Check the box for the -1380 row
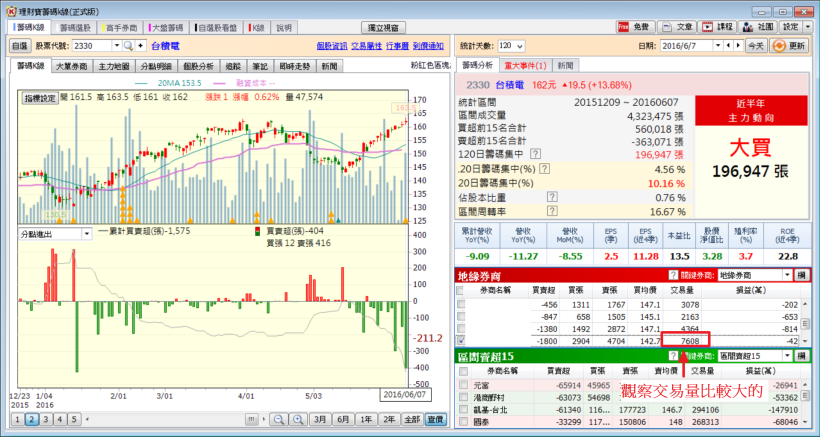Image resolution: width=820 pixels, height=437 pixels. (x=461, y=329)
